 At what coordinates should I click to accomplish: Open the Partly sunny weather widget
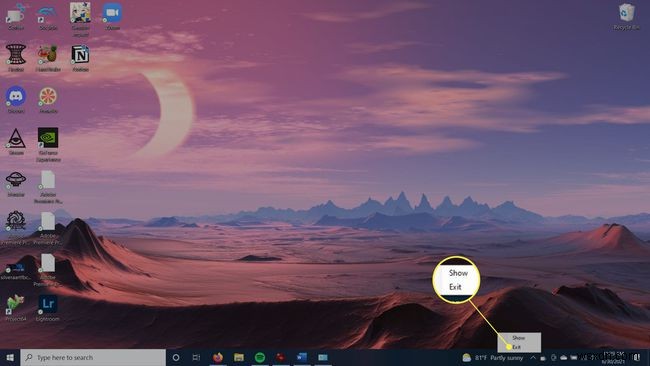pyautogui.click(x=493, y=357)
